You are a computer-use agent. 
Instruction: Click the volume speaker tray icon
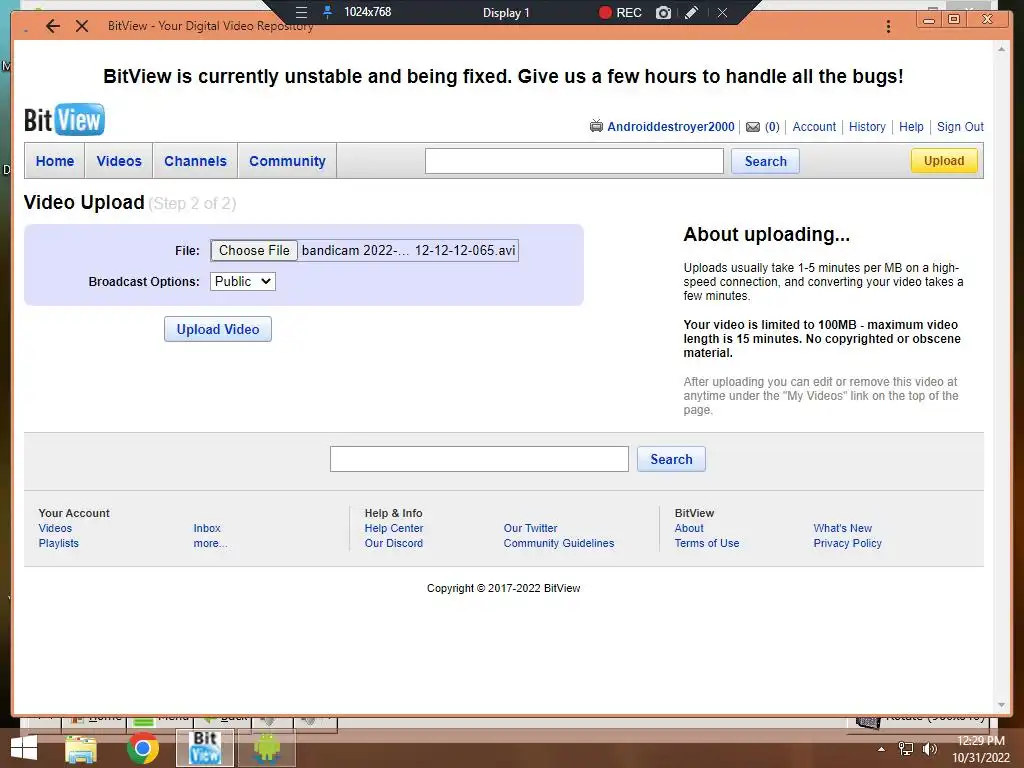click(x=929, y=749)
